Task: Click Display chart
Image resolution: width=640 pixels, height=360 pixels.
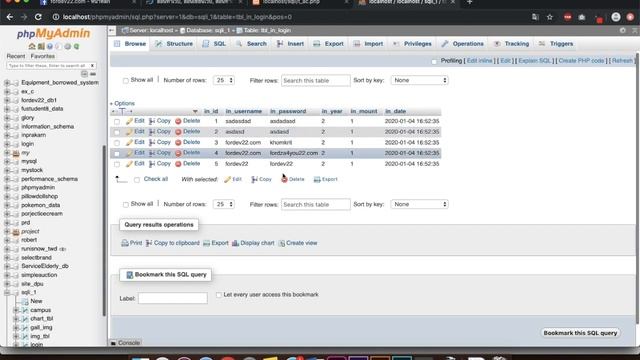Action: [x=253, y=243]
